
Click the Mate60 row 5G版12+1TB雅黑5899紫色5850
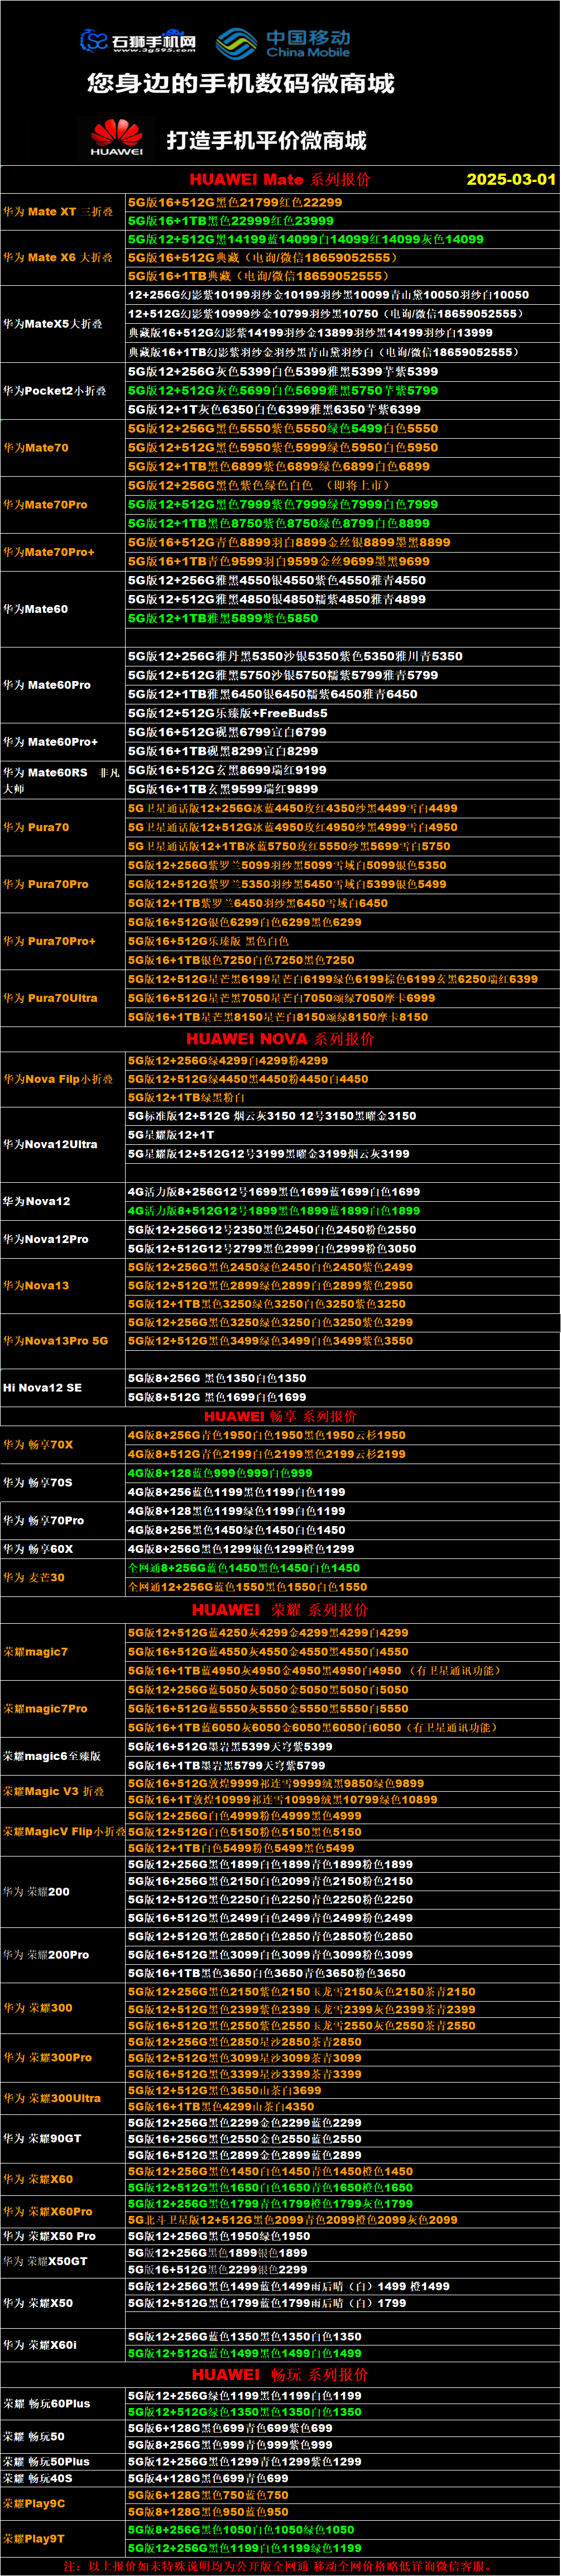[x=343, y=618]
